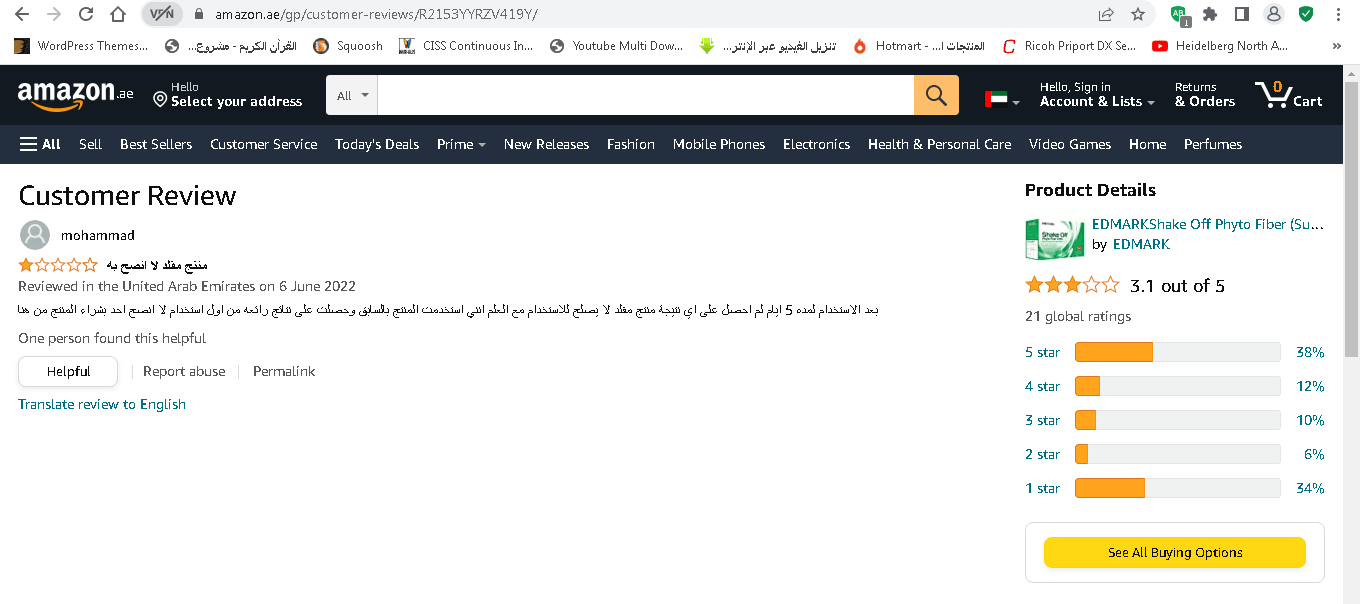Screen dimensions: 1360x604
Task: Click the amazon.ae URL in the address bar
Action: coord(376,15)
